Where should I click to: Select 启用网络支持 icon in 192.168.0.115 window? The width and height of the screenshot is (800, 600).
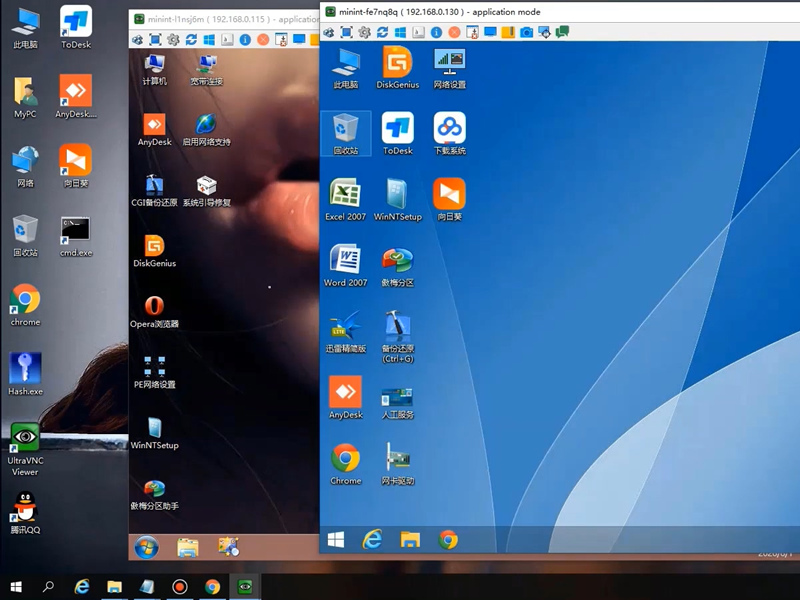(x=207, y=130)
